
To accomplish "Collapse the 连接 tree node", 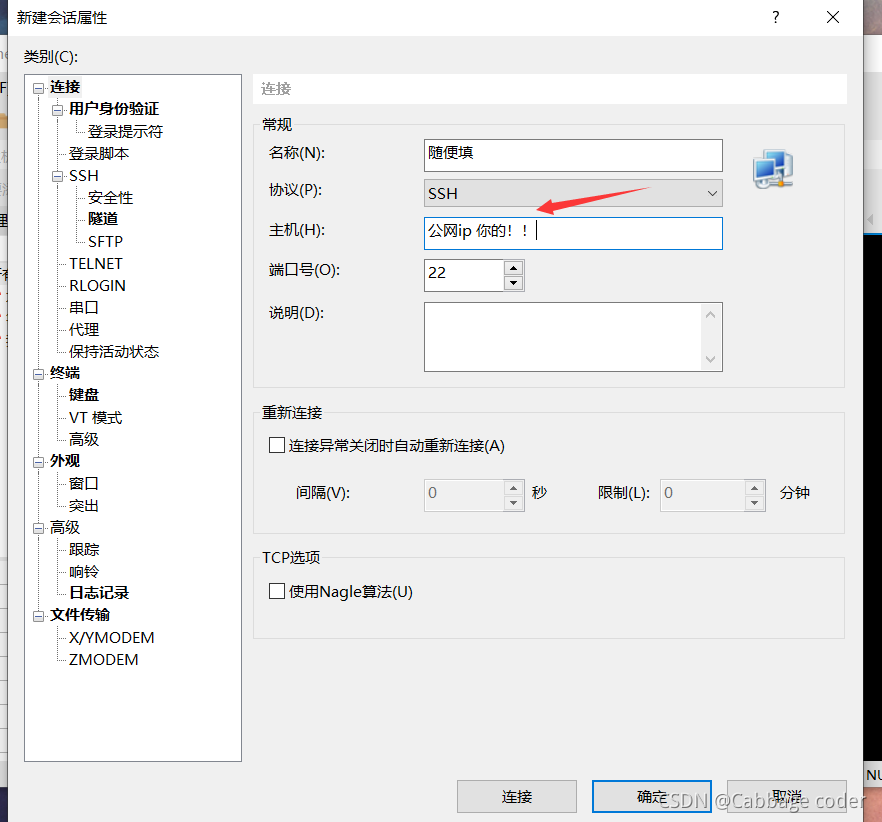I will coord(38,88).
